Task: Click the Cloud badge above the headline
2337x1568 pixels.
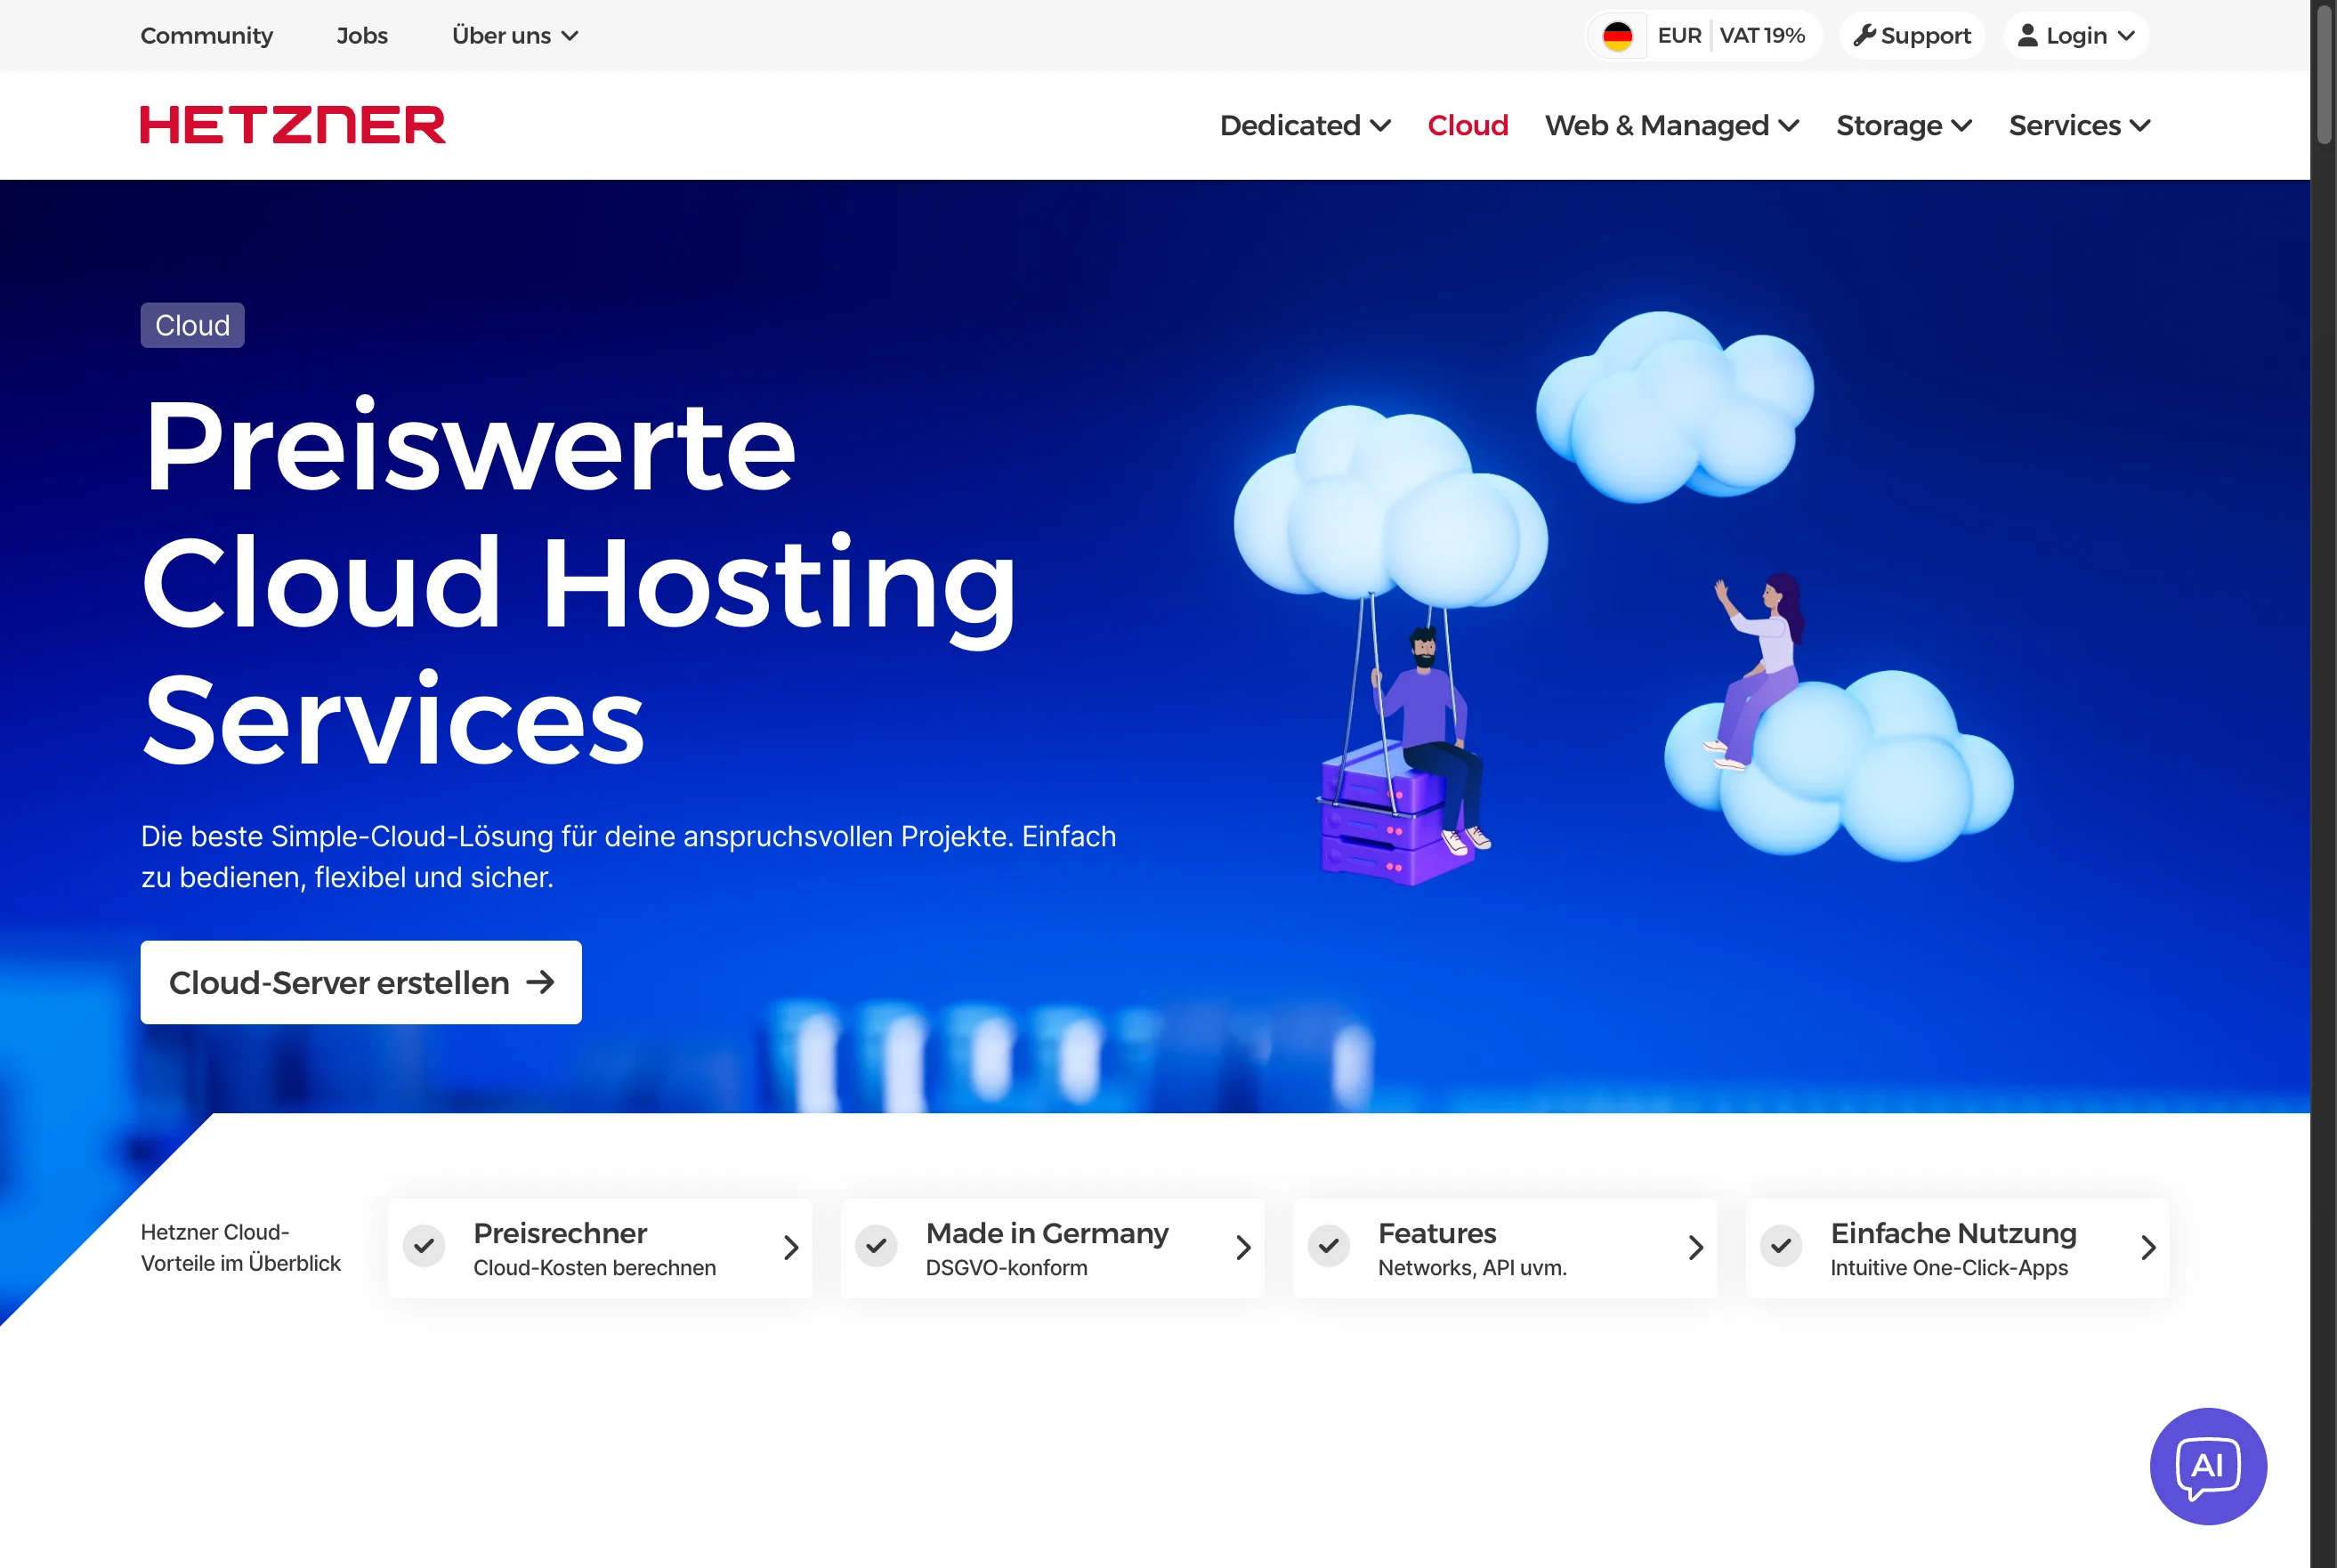Action: tap(192, 325)
